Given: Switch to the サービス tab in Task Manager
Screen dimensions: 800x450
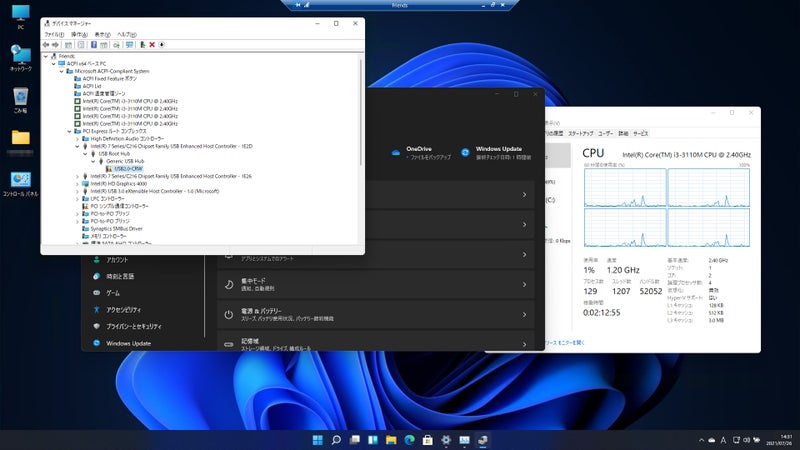Looking at the screenshot, I should point(640,133).
